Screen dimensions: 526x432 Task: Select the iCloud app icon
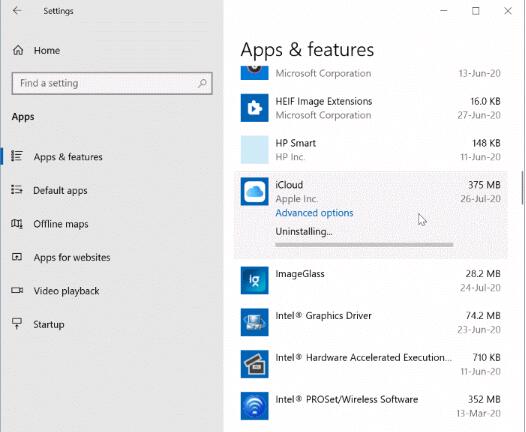254,192
